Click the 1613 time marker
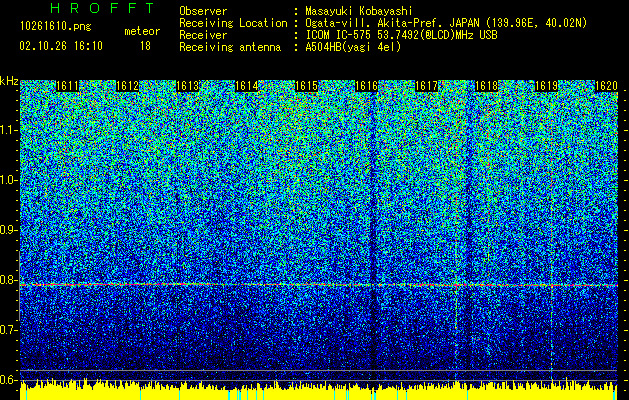This screenshot has width=629, height=400. (187, 86)
